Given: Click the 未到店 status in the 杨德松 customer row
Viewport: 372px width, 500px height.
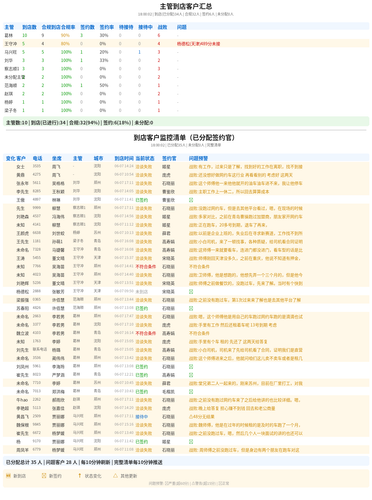Looking at the screenshot, I should [x=142, y=292].
